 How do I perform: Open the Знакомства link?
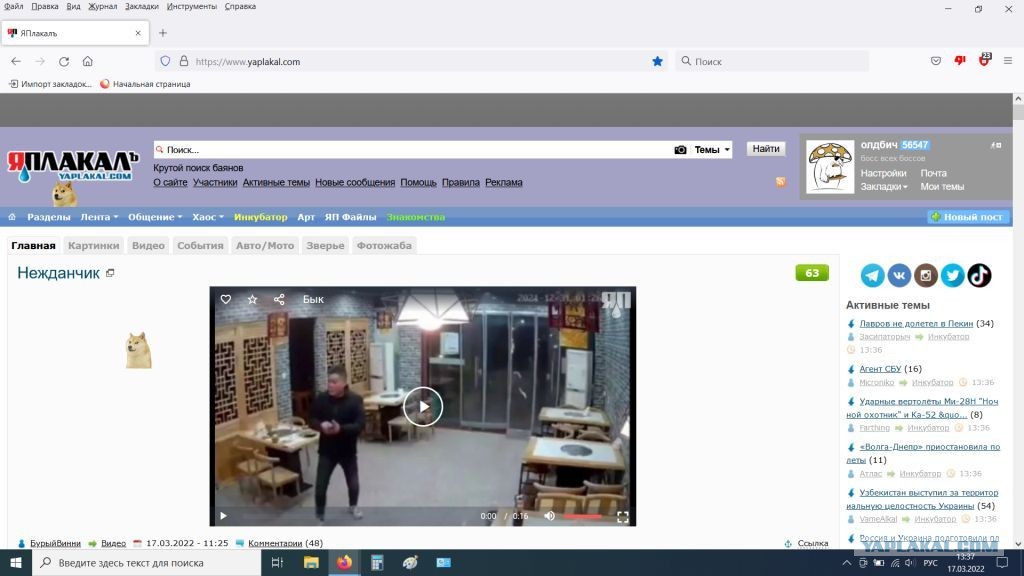pos(415,217)
